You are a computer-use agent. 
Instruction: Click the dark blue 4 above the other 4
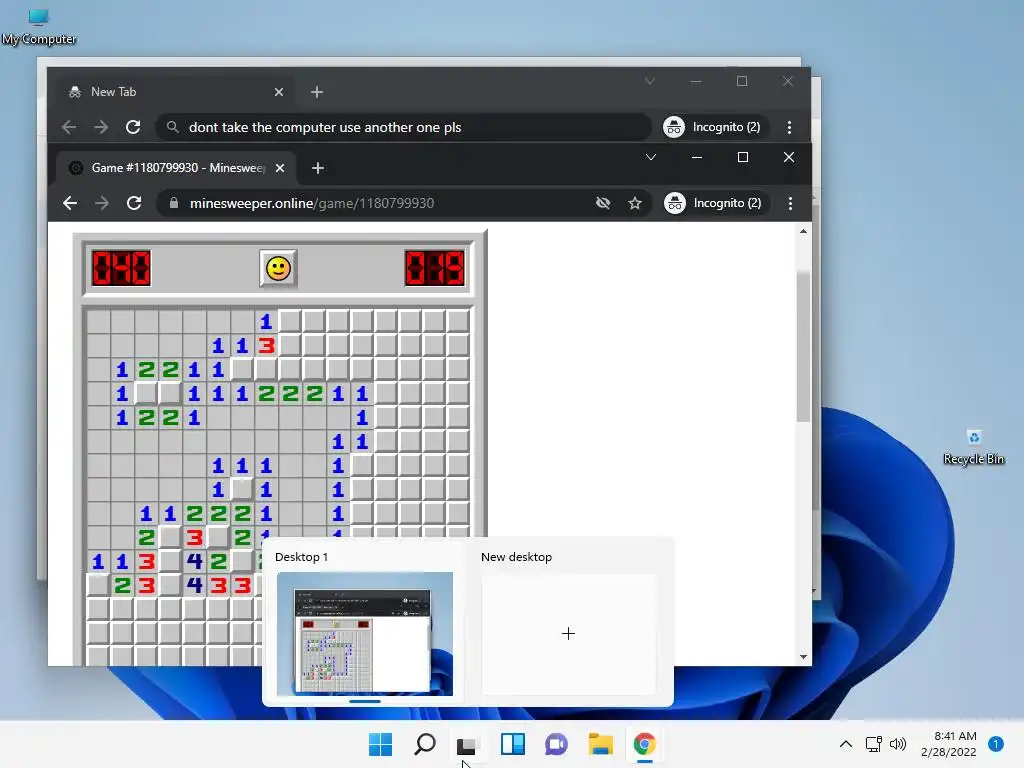coord(194,561)
